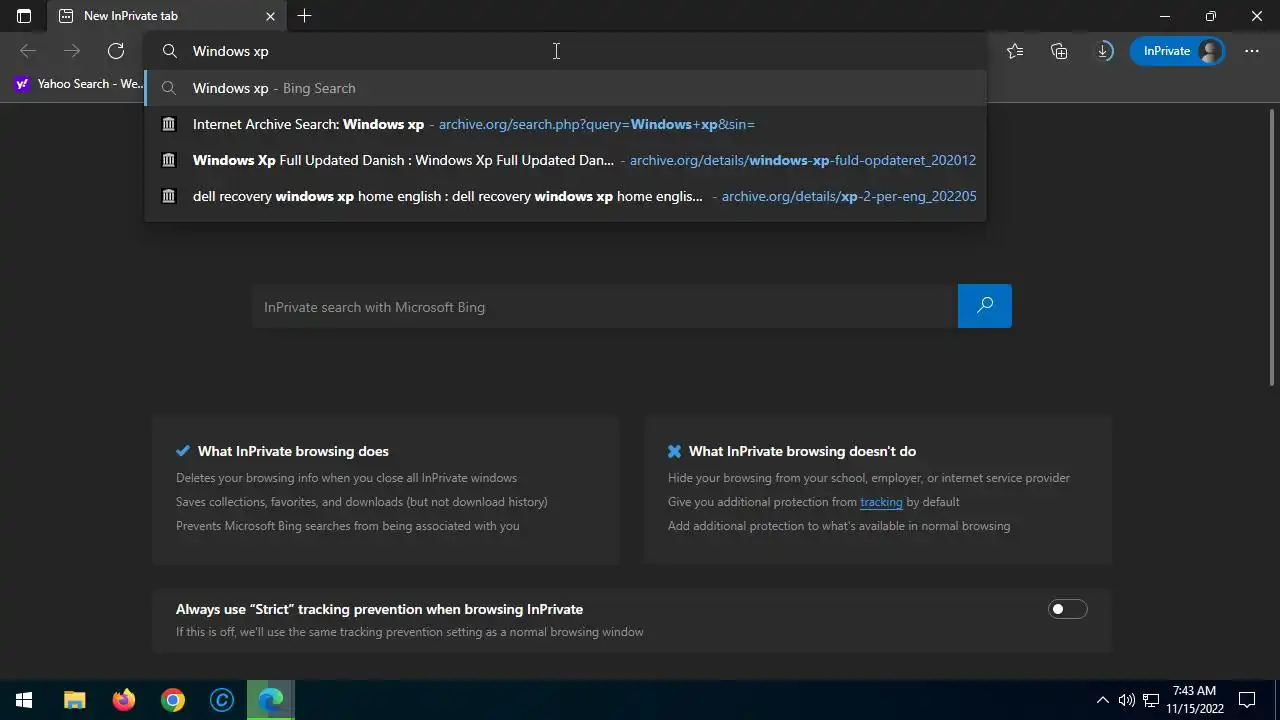Launch Firefox from taskbar

coord(124,700)
